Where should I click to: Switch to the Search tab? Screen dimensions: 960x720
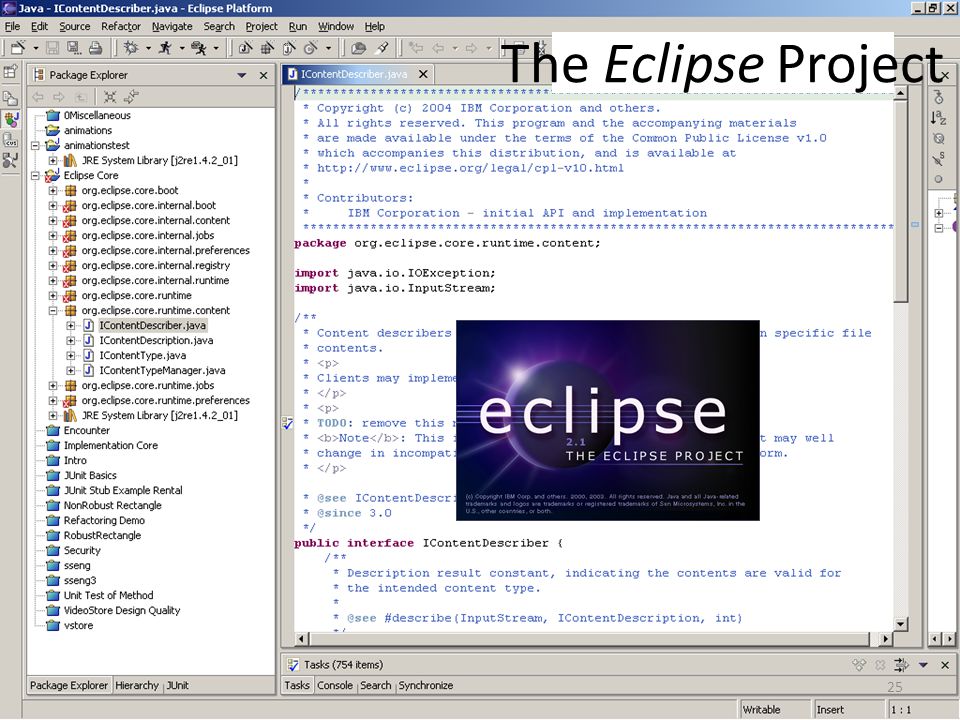click(x=375, y=686)
